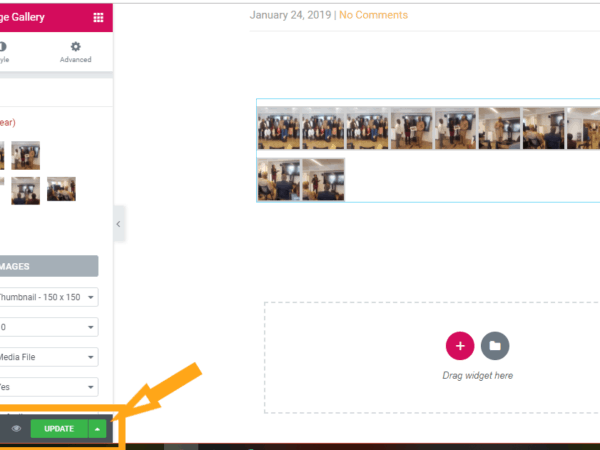Collapse the editor panel with arrow handle
Screen dimensions: 600x450
[x=119, y=224]
